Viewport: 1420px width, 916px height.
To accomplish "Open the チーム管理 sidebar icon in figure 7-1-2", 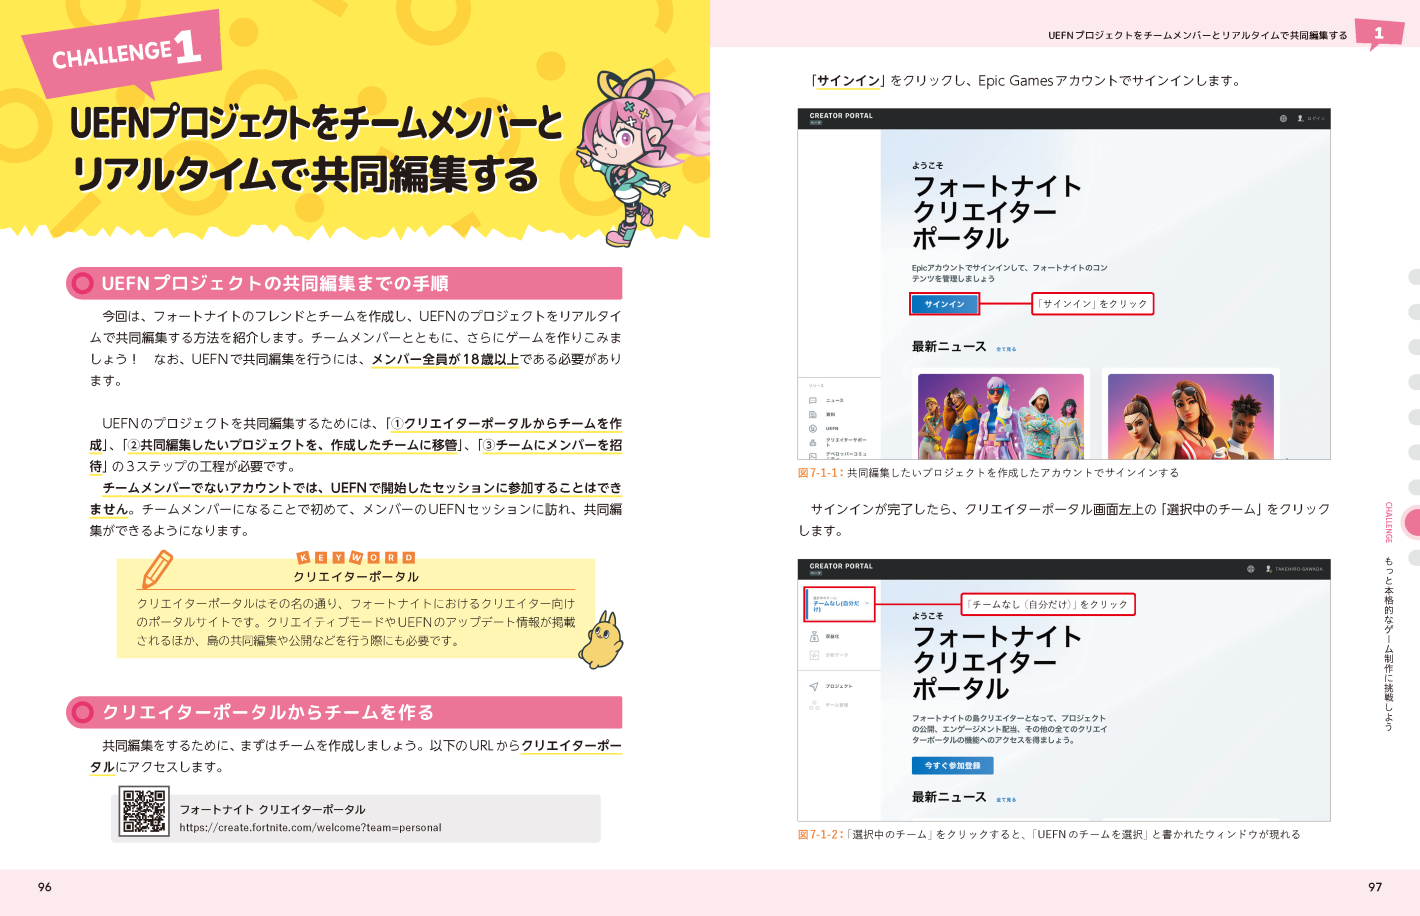I will click(x=814, y=705).
